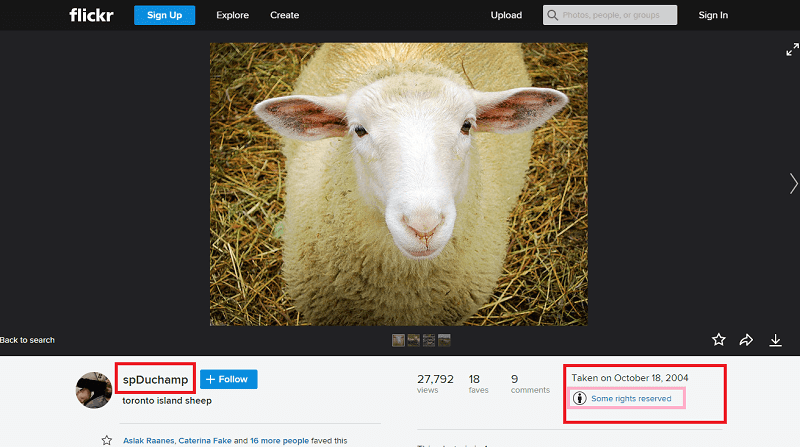
Task: Click the sheep photo
Action: click(398, 184)
